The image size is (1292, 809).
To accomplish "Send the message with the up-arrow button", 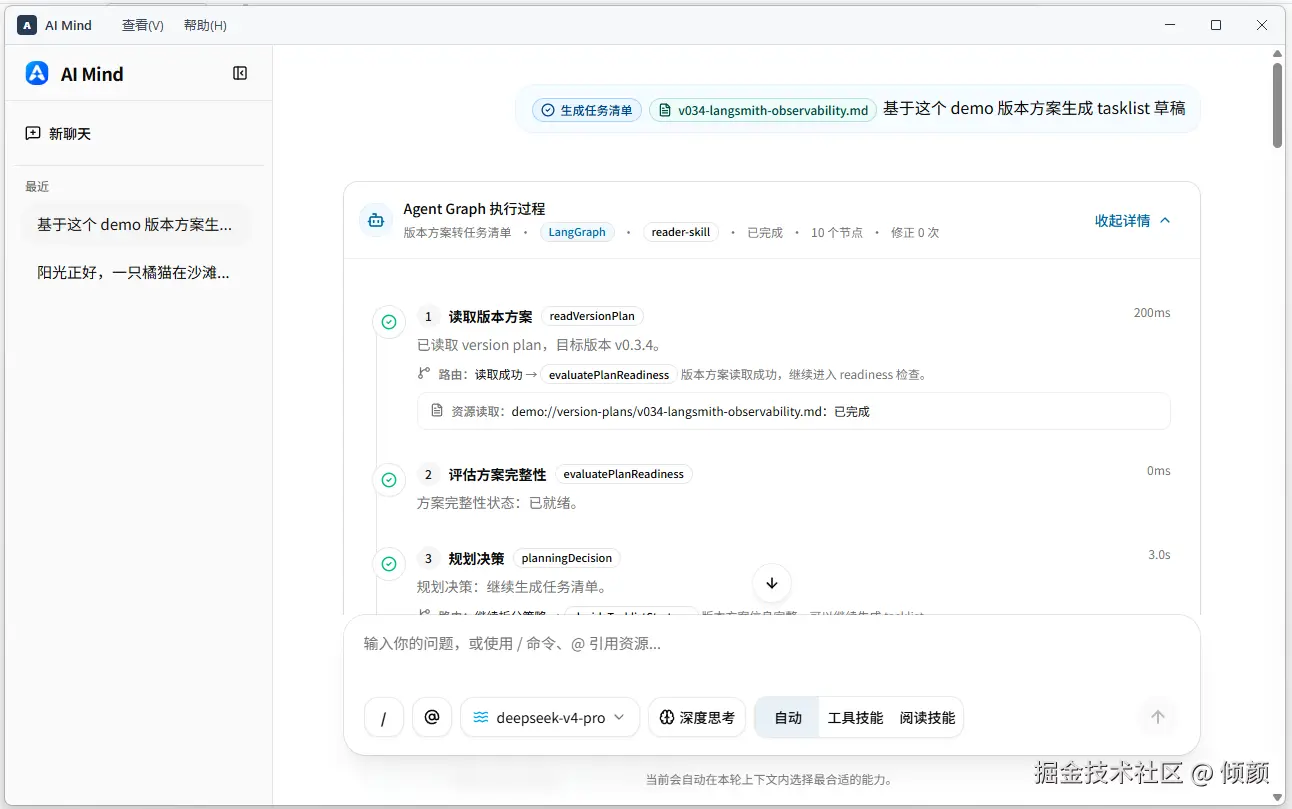I will 1158,717.
